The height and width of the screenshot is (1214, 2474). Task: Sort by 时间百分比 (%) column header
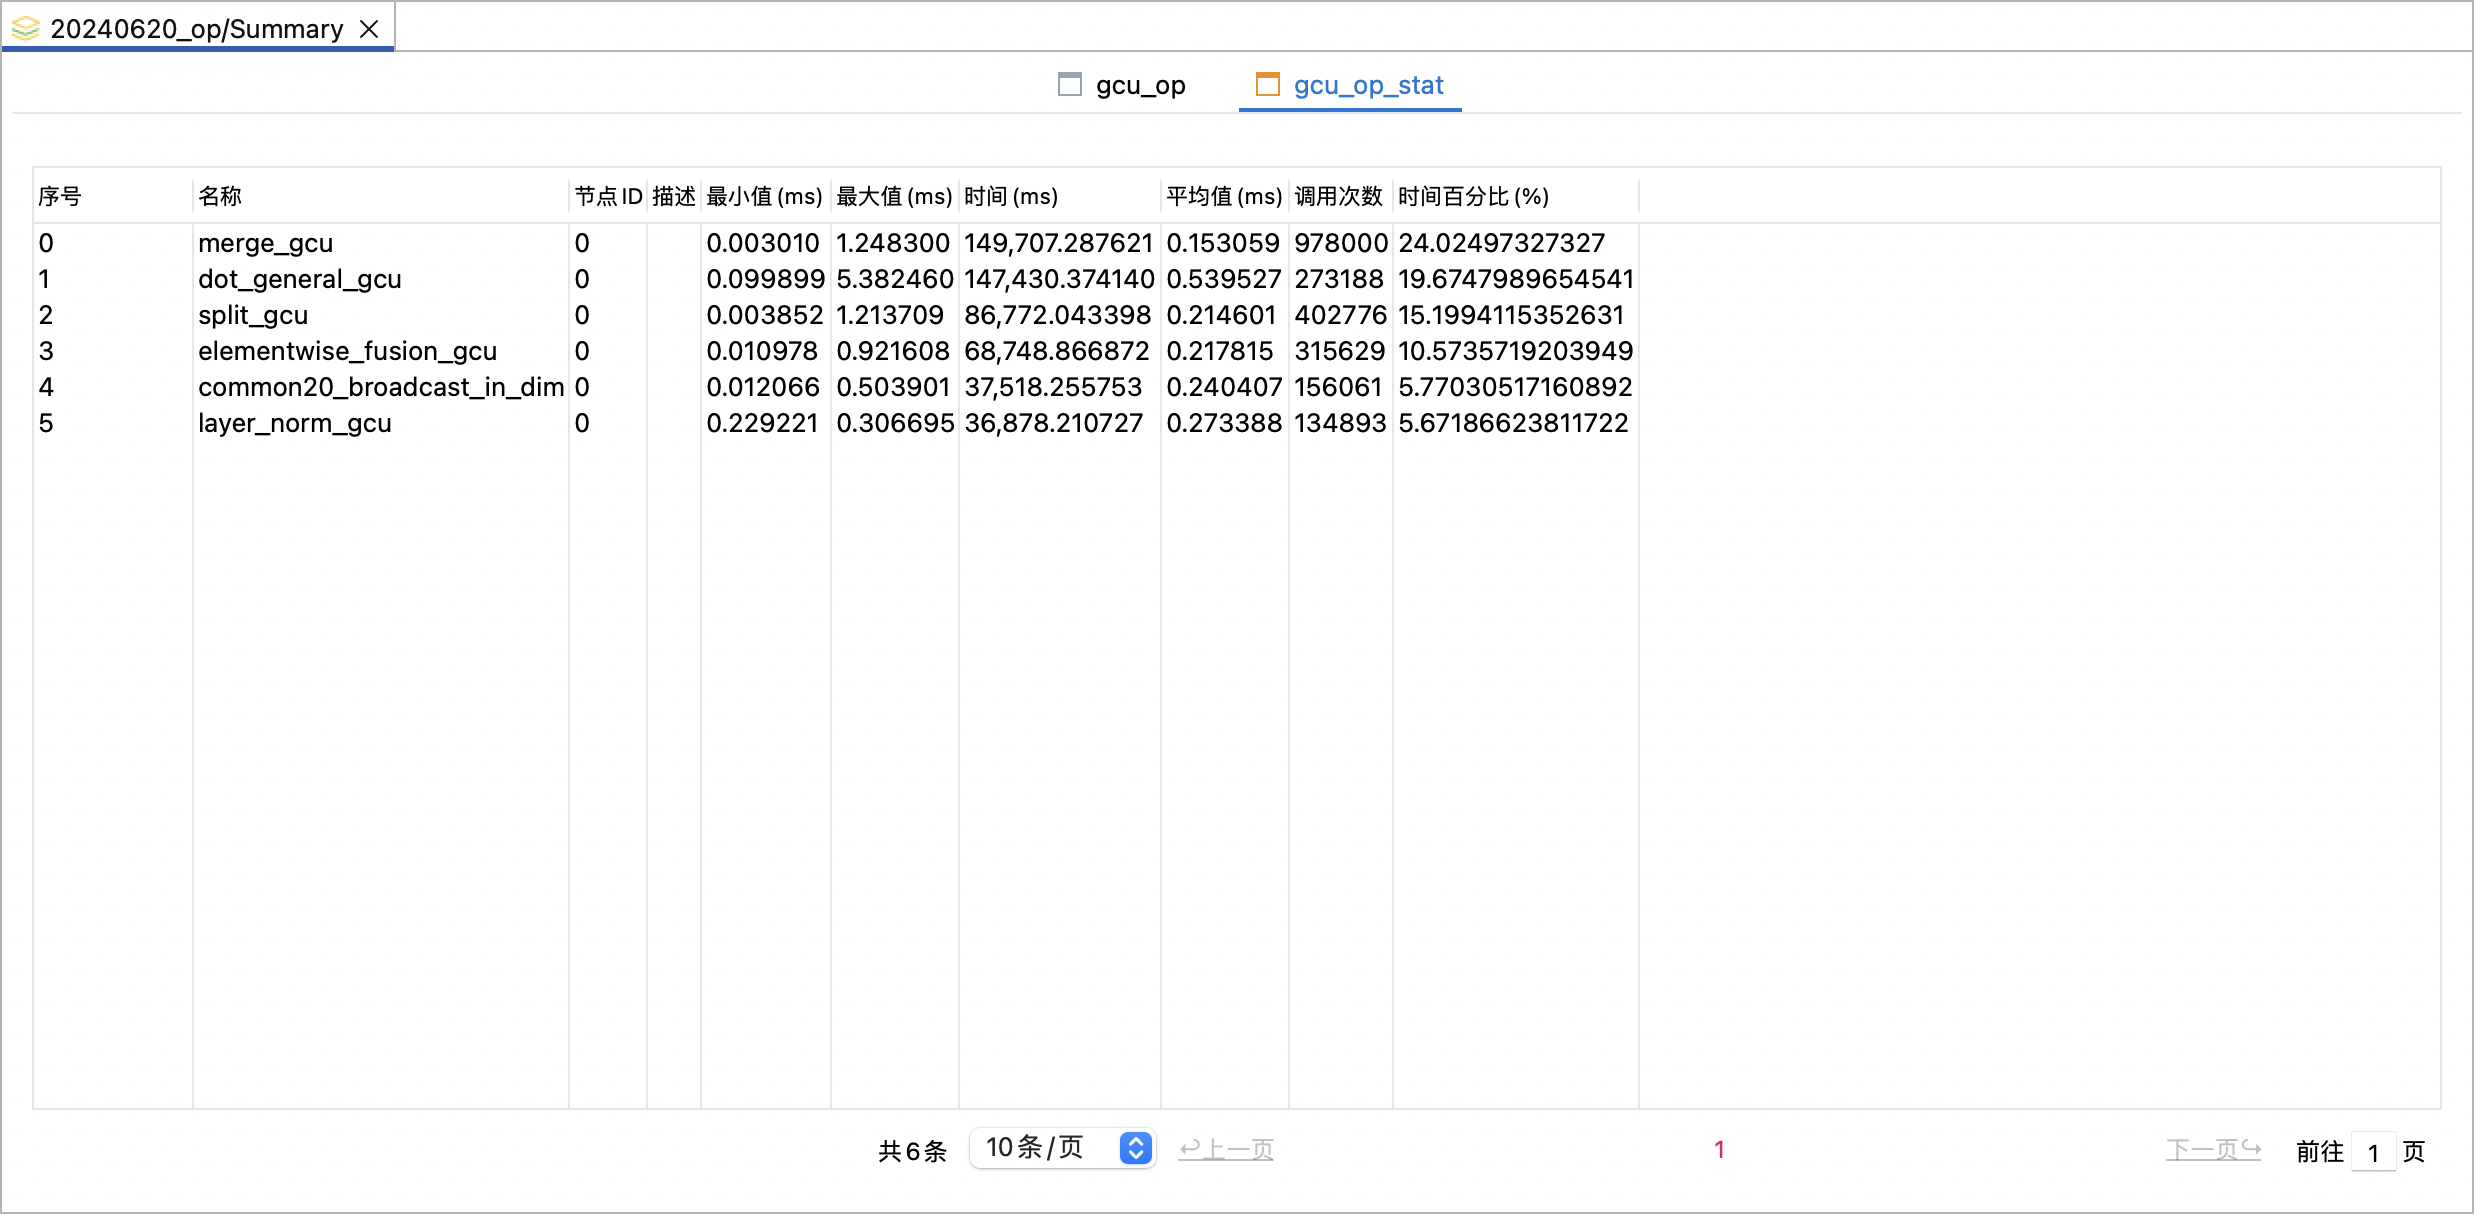click(x=1473, y=196)
